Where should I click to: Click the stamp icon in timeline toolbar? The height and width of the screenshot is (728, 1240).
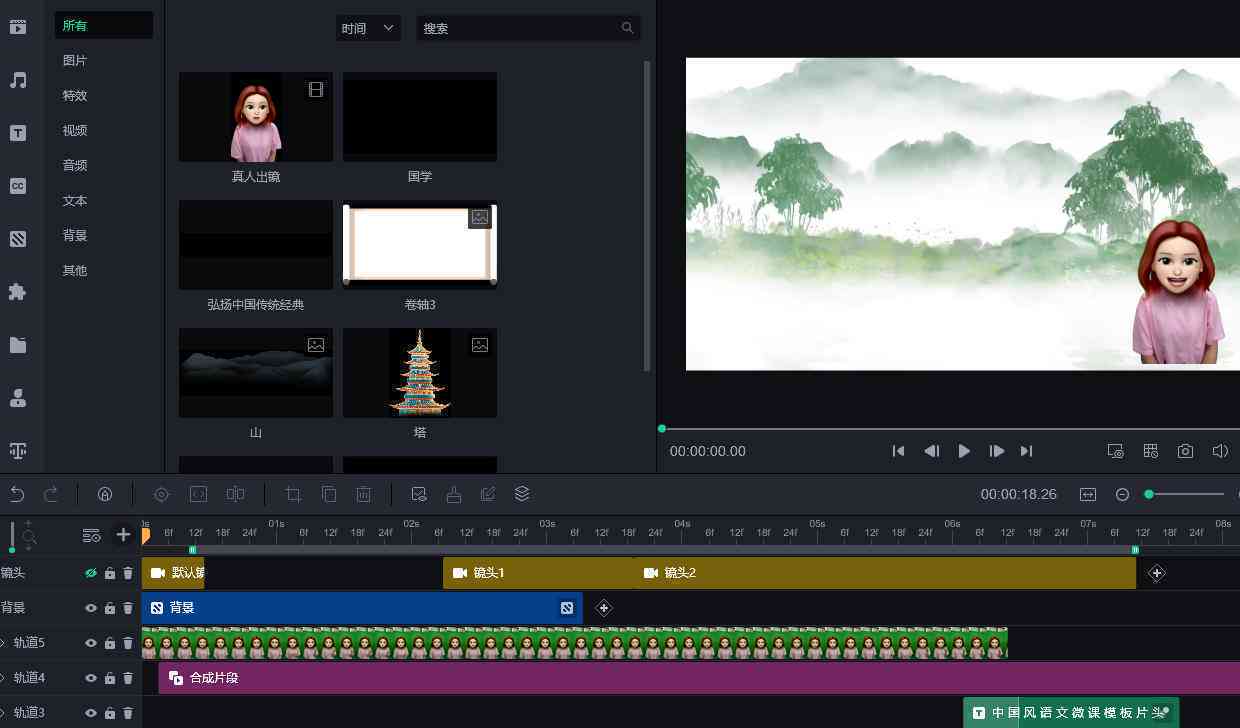[454, 494]
